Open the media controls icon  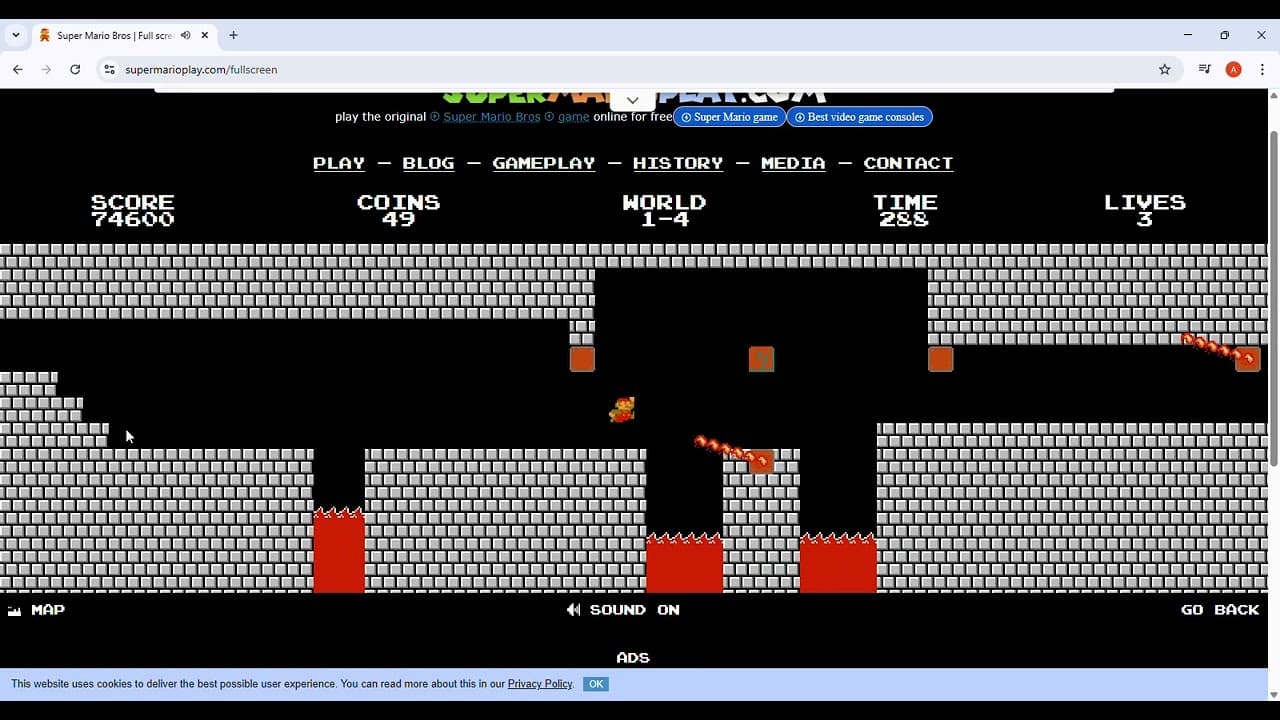(x=1204, y=69)
